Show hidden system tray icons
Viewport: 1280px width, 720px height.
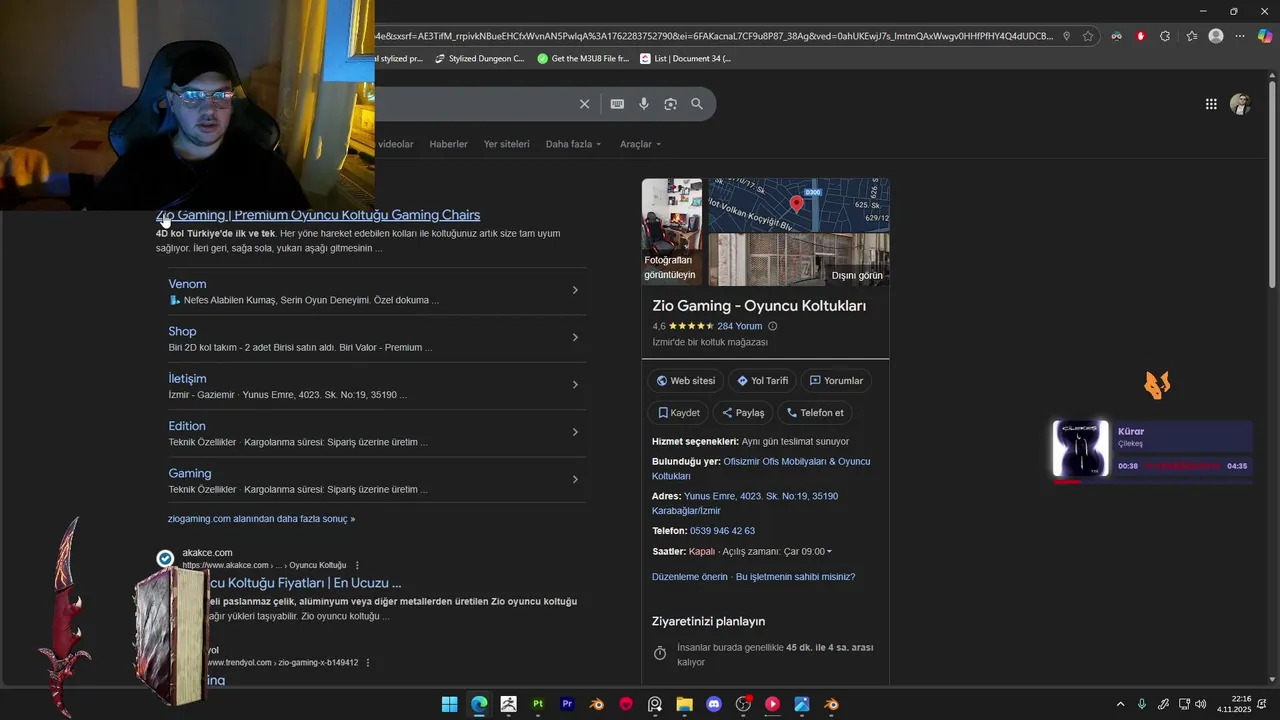(1120, 704)
